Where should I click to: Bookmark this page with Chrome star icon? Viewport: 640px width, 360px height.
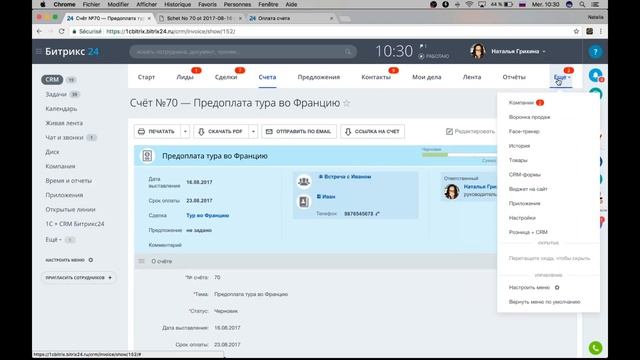[576, 31]
